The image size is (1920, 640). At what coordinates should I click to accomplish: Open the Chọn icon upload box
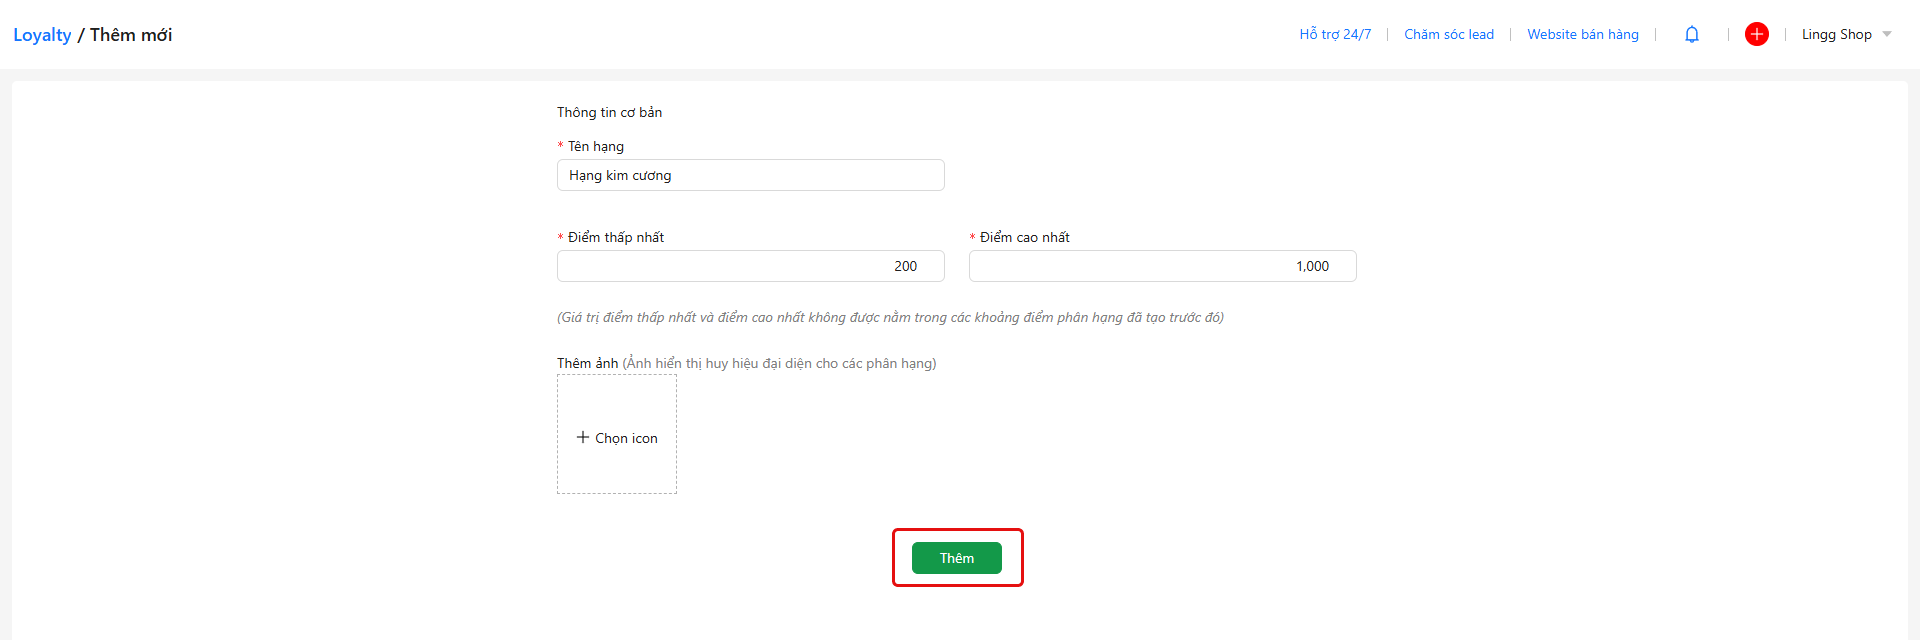[x=617, y=434]
